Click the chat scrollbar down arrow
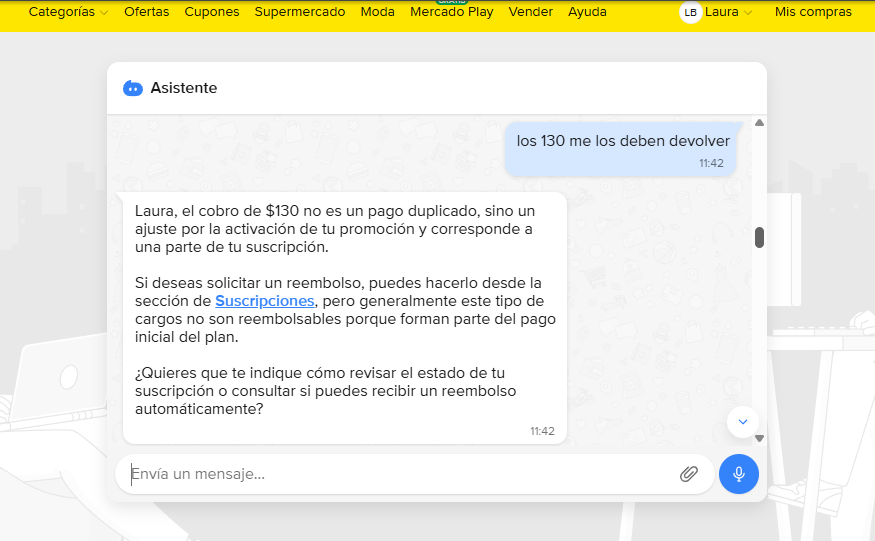875x541 pixels. [x=759, y=438]
